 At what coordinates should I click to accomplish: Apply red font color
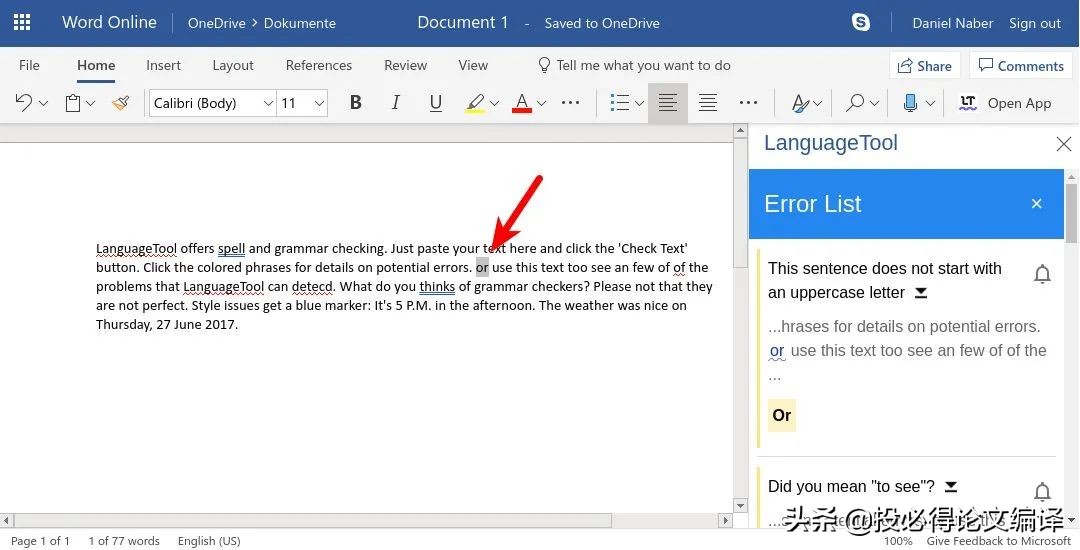coord(522,103)
